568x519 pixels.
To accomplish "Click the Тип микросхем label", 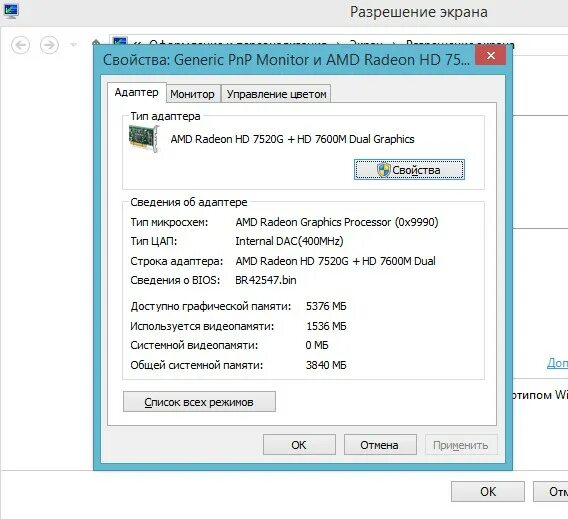I will click(x=169, y=222).
